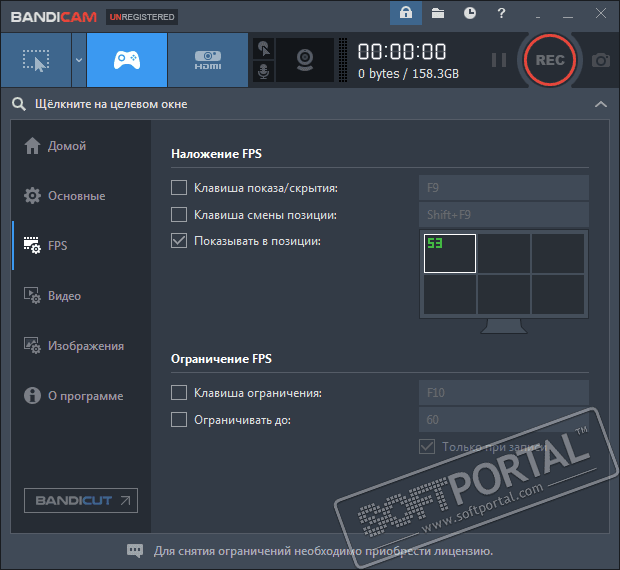The height and width of the screenshot is (570, 620).
Task: Select top-right FPS position cell
Action: pyautogui.click(x=558, y=253)
